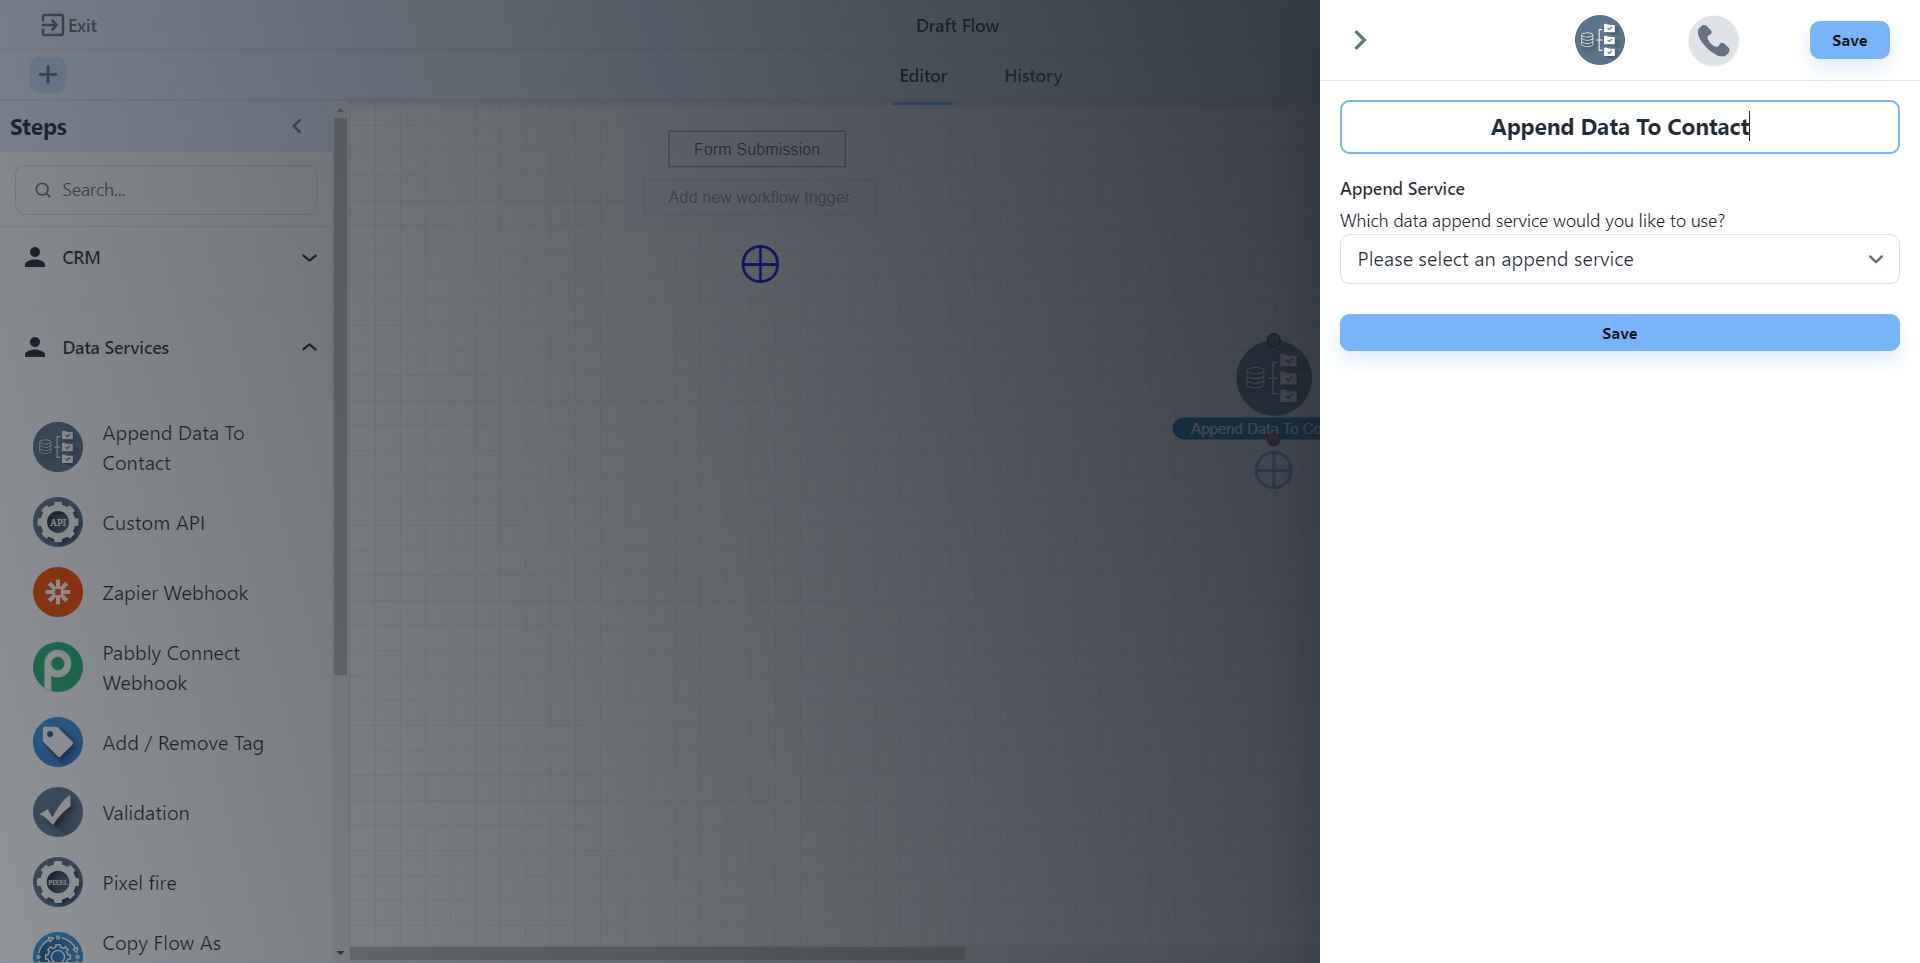Screen dimensions: 1920x963
Task: Click the Exit text link
Action: [82, 26]
